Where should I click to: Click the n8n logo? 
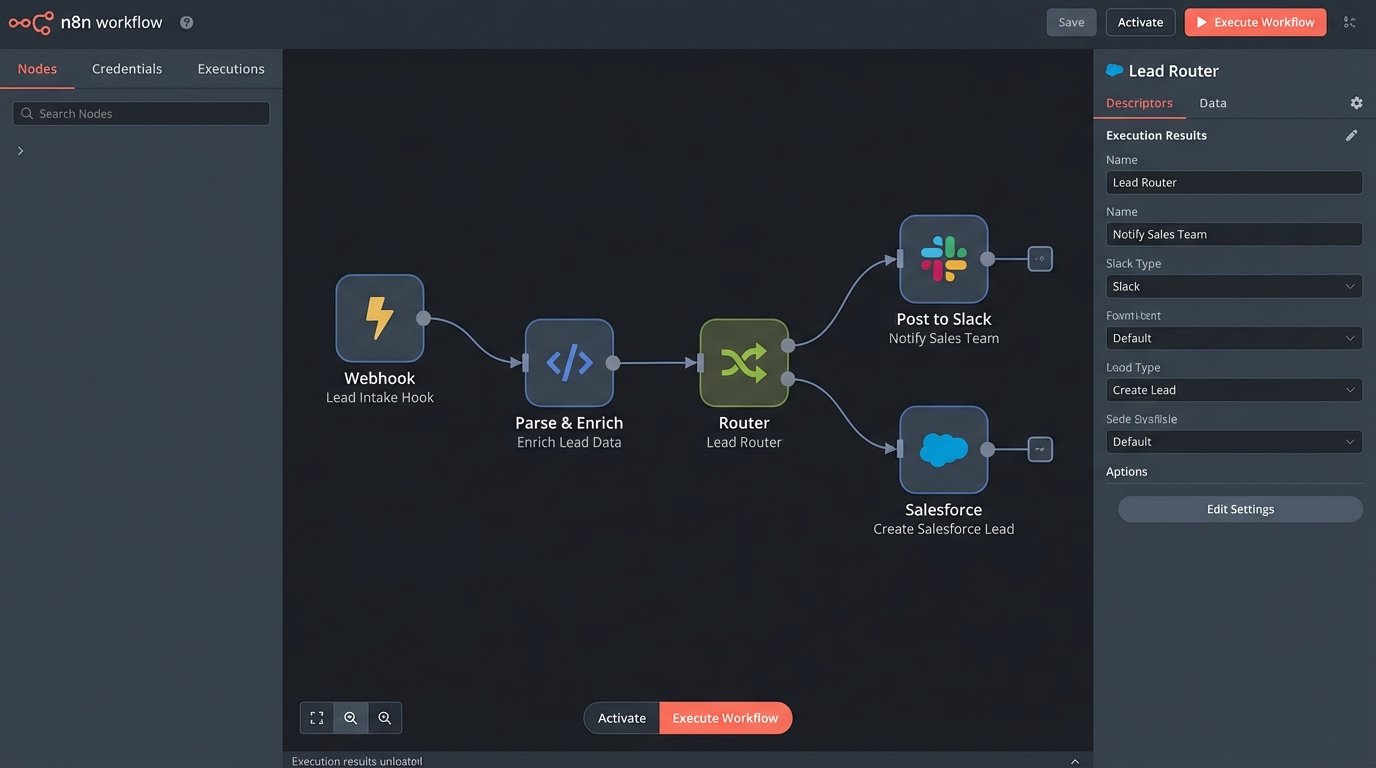click(30, 23)
